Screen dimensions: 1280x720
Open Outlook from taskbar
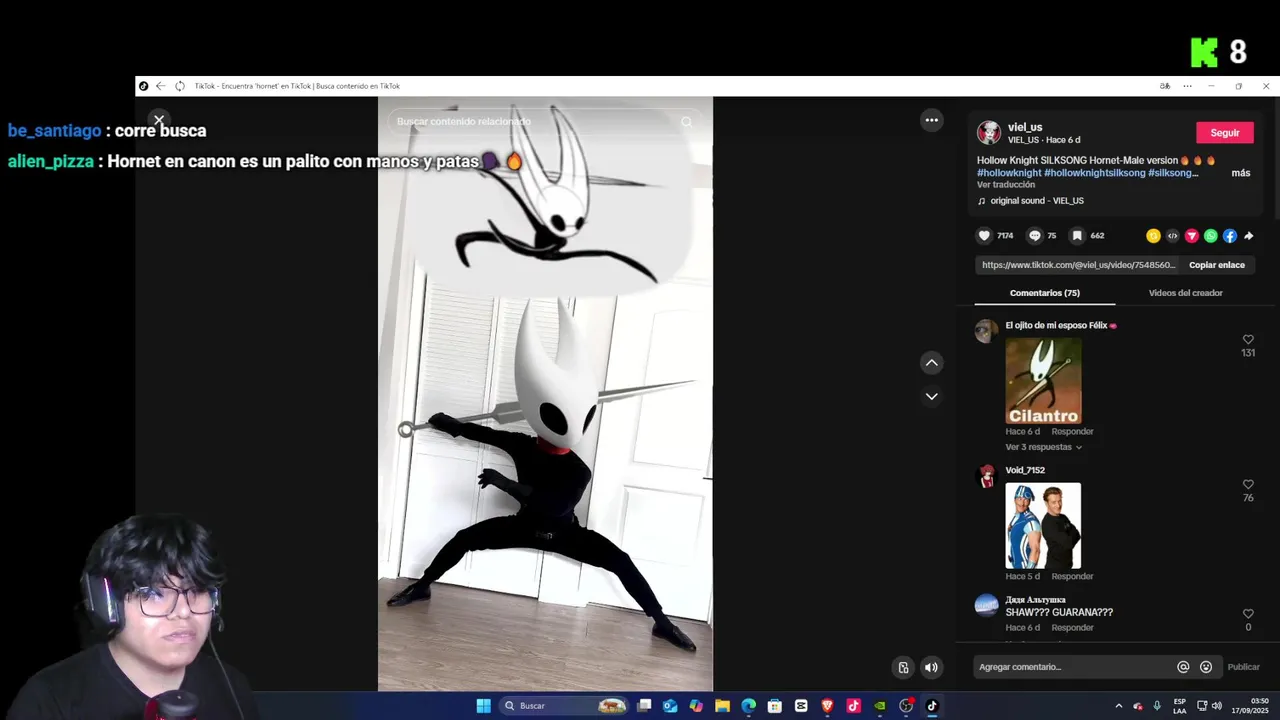[x=670, y=706]
